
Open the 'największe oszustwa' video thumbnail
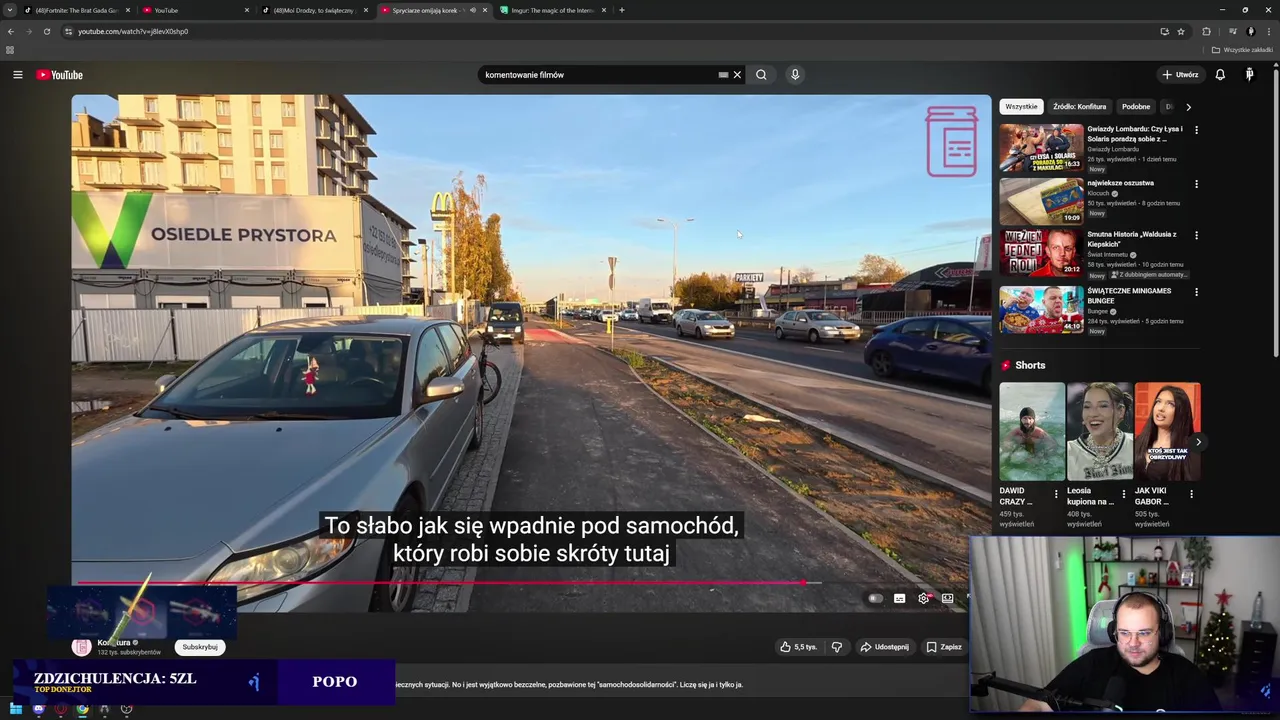coord(1041,201)
